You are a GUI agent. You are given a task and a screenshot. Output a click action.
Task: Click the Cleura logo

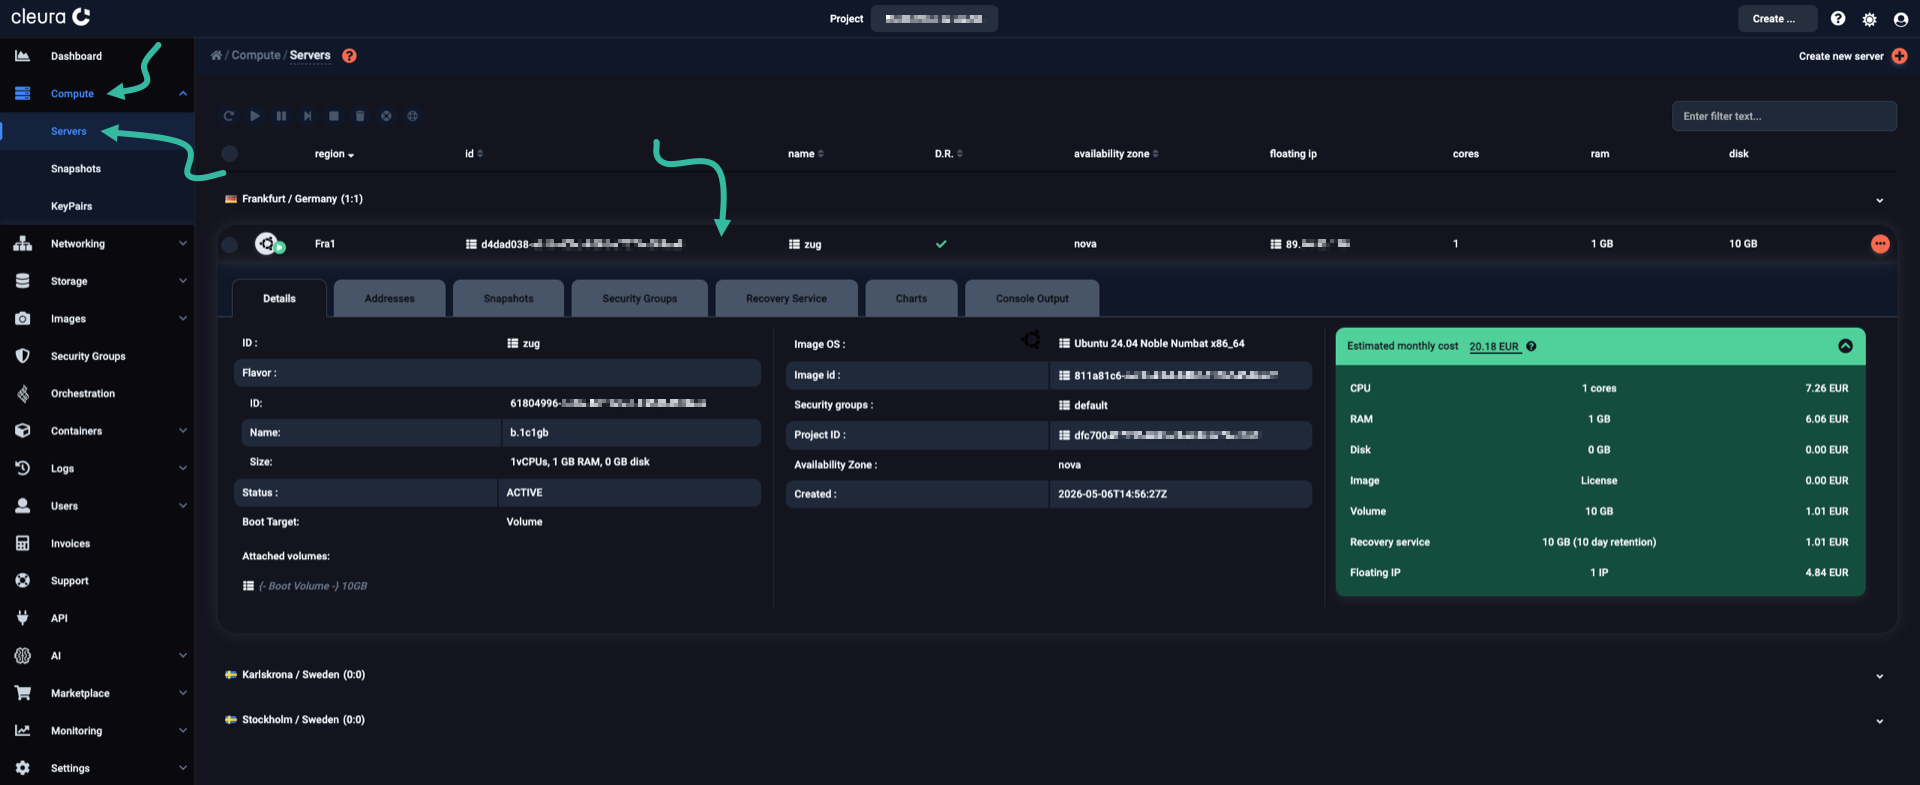click(51, 17)
